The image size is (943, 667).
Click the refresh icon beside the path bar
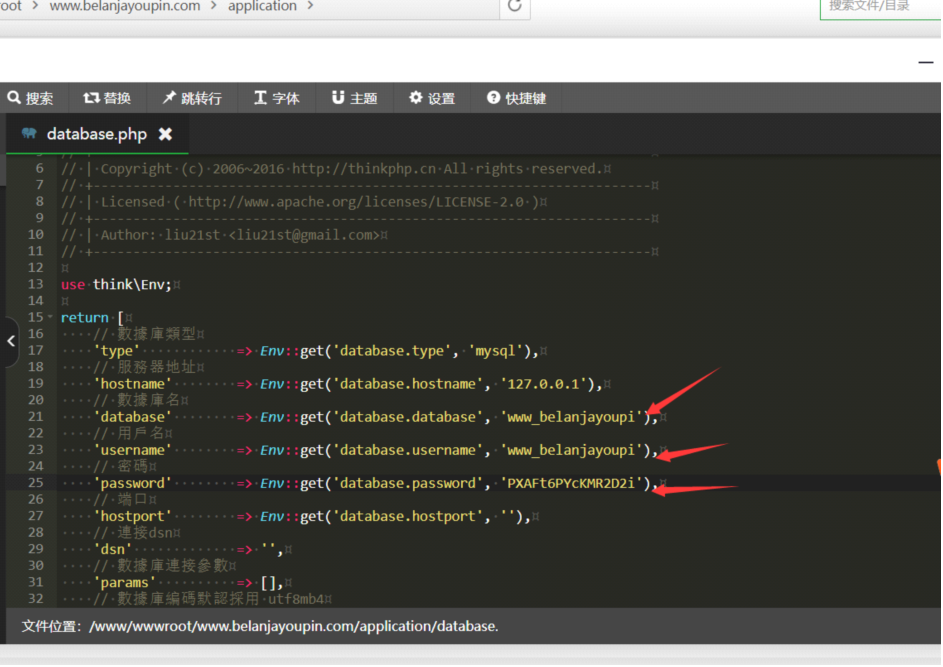tap(515, 5)
